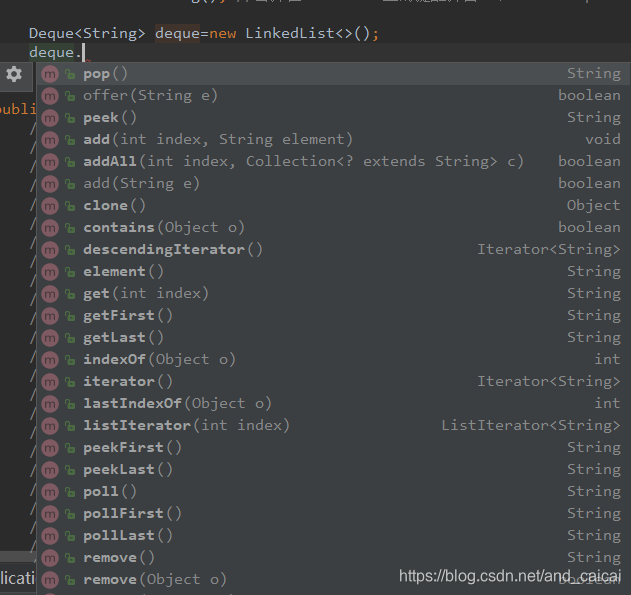Click public-access lock icon beside iterator()
This screenshot has height=595, width=631.
(70, 382)
